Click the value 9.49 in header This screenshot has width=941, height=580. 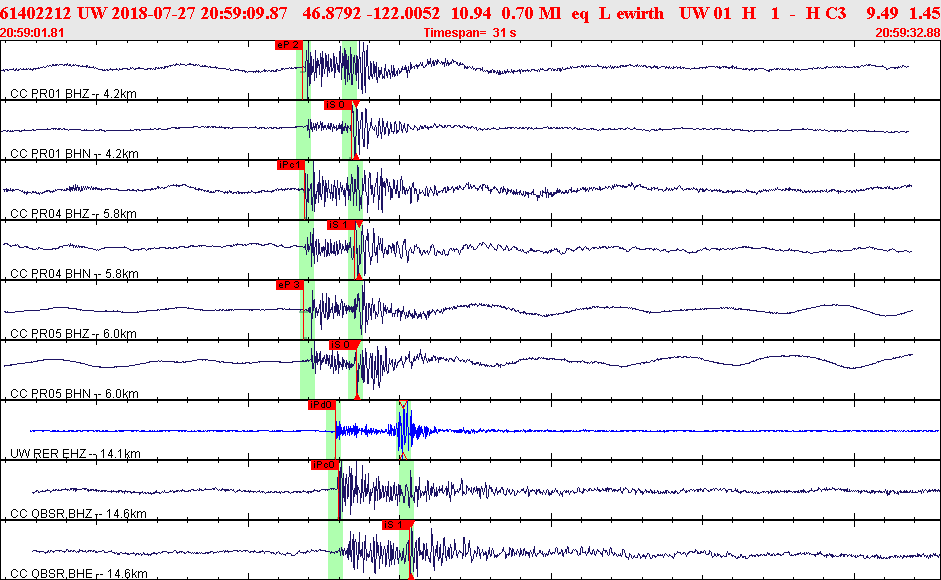pos(882,13)
